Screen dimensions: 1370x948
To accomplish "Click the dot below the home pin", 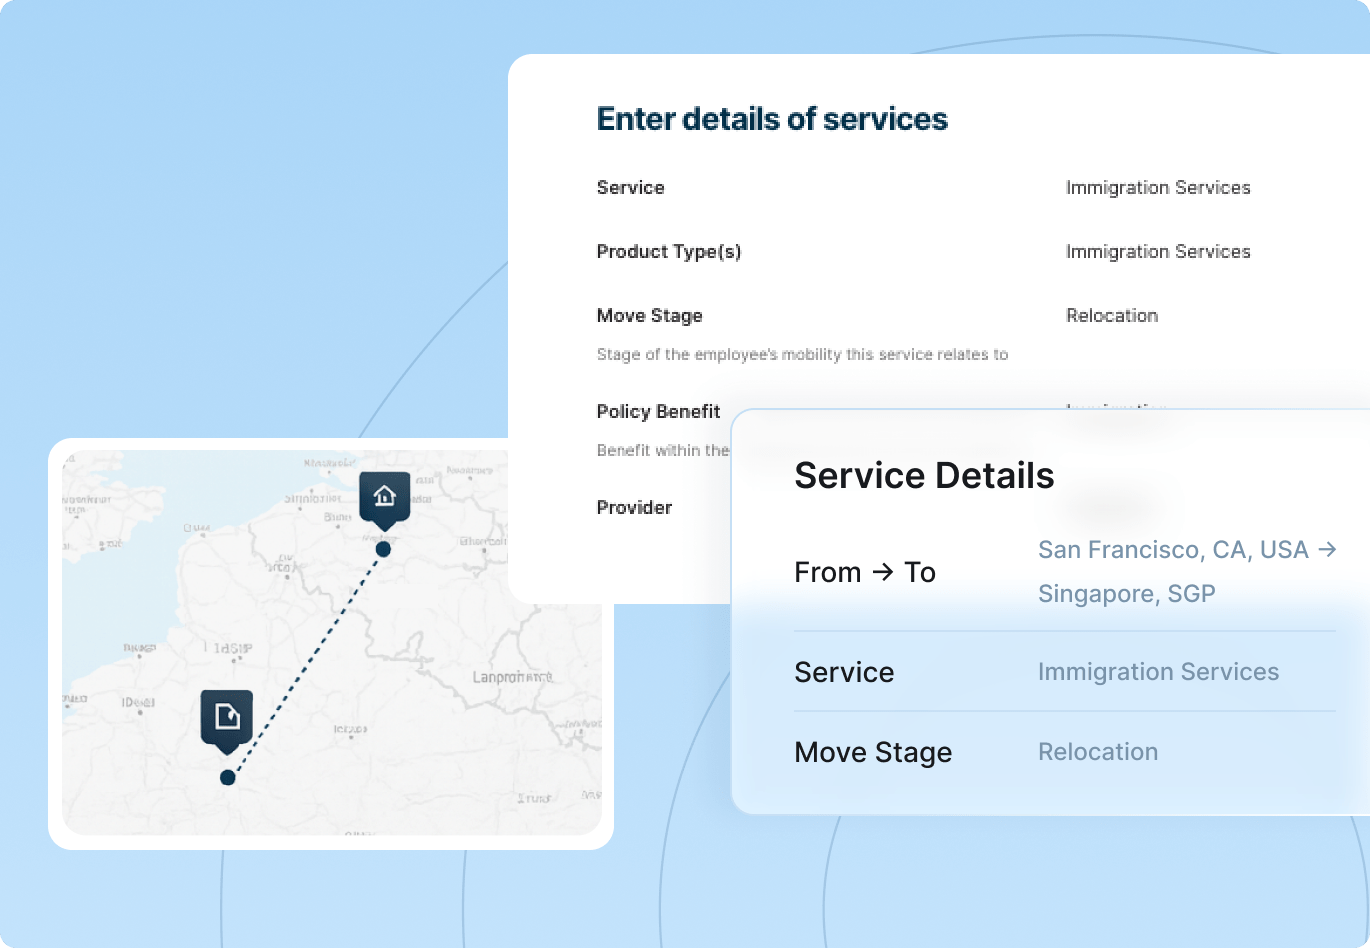I will click(x=383, y=549).
